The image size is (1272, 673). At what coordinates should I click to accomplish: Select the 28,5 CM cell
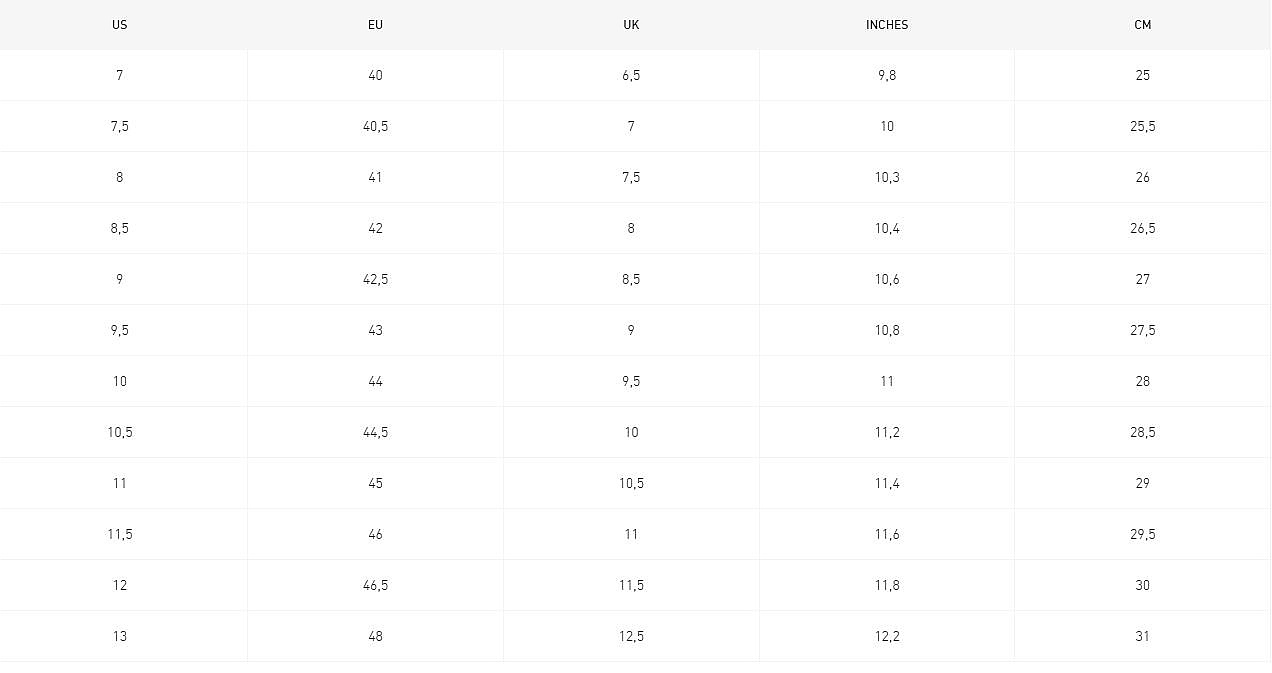(1143, 433)
